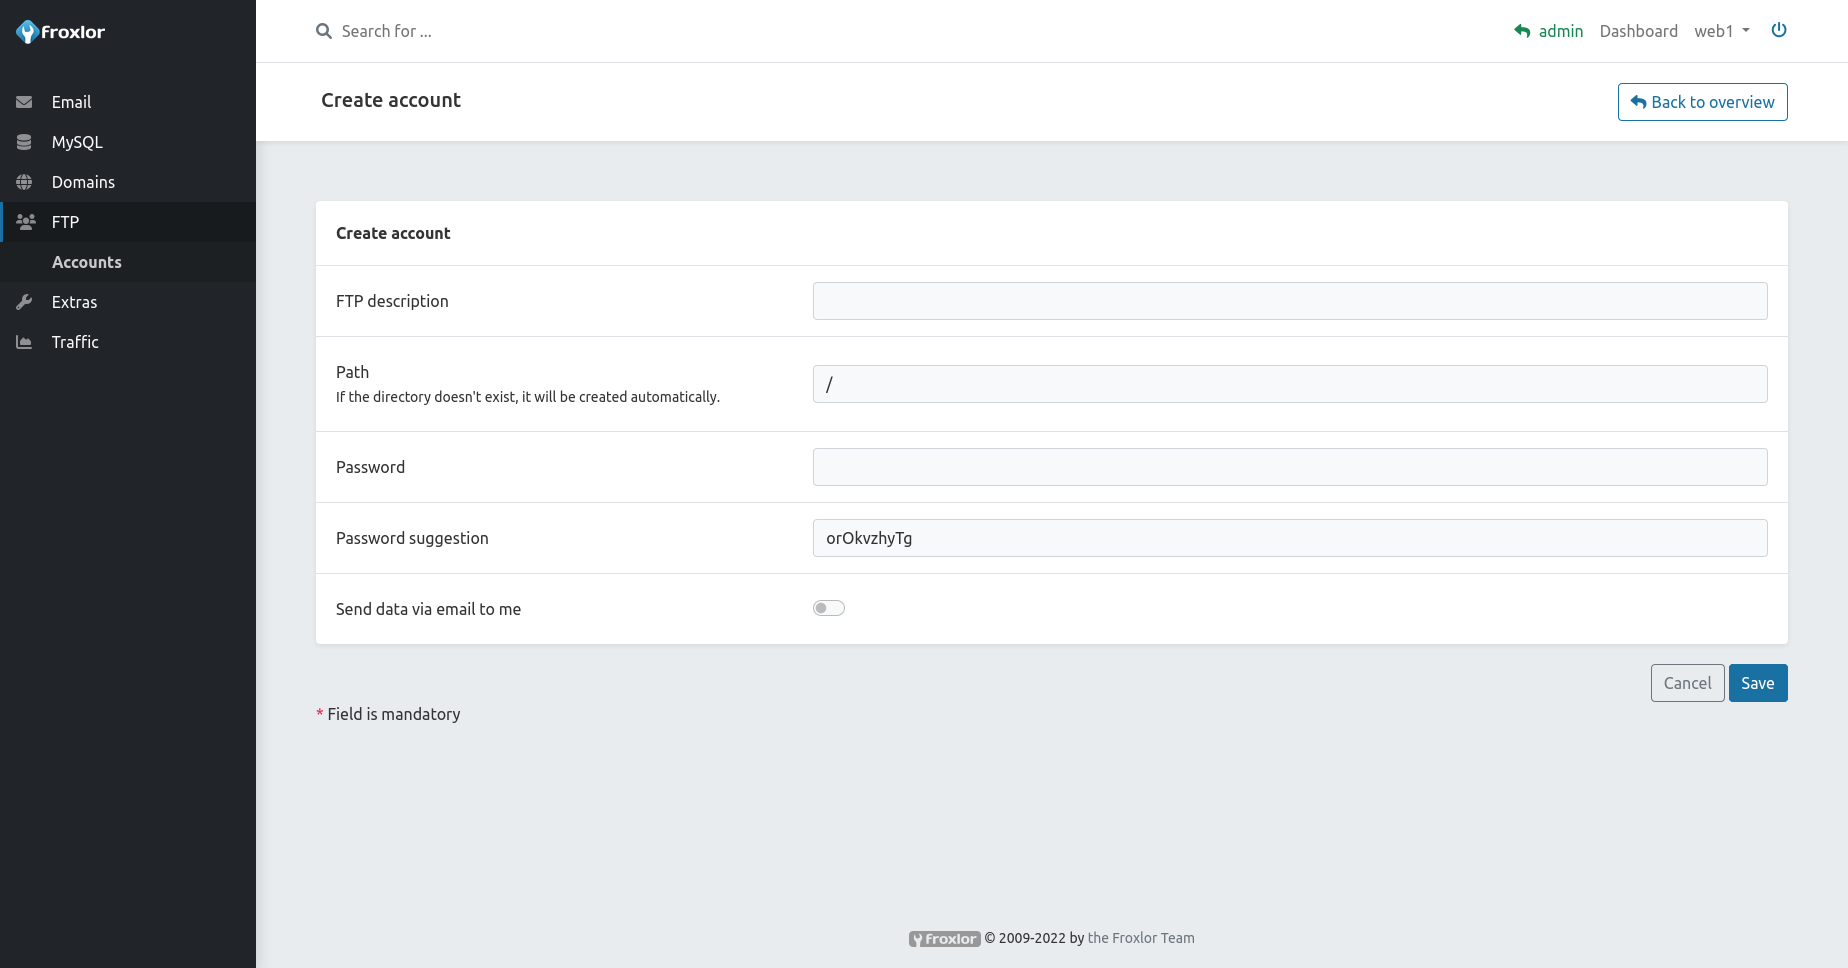Click the Email envelope icon
Screen dimensions: 1848x968
24,102
